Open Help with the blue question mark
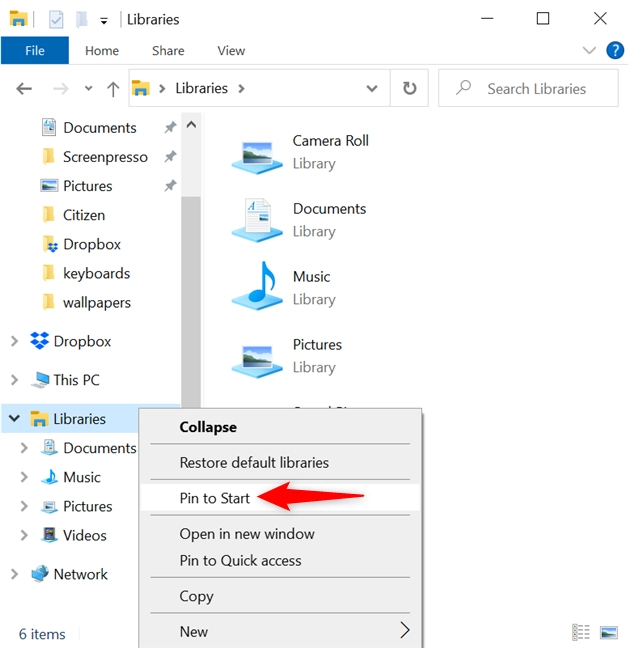This screenshot has height=648, width=629. (x=615, y=50)
